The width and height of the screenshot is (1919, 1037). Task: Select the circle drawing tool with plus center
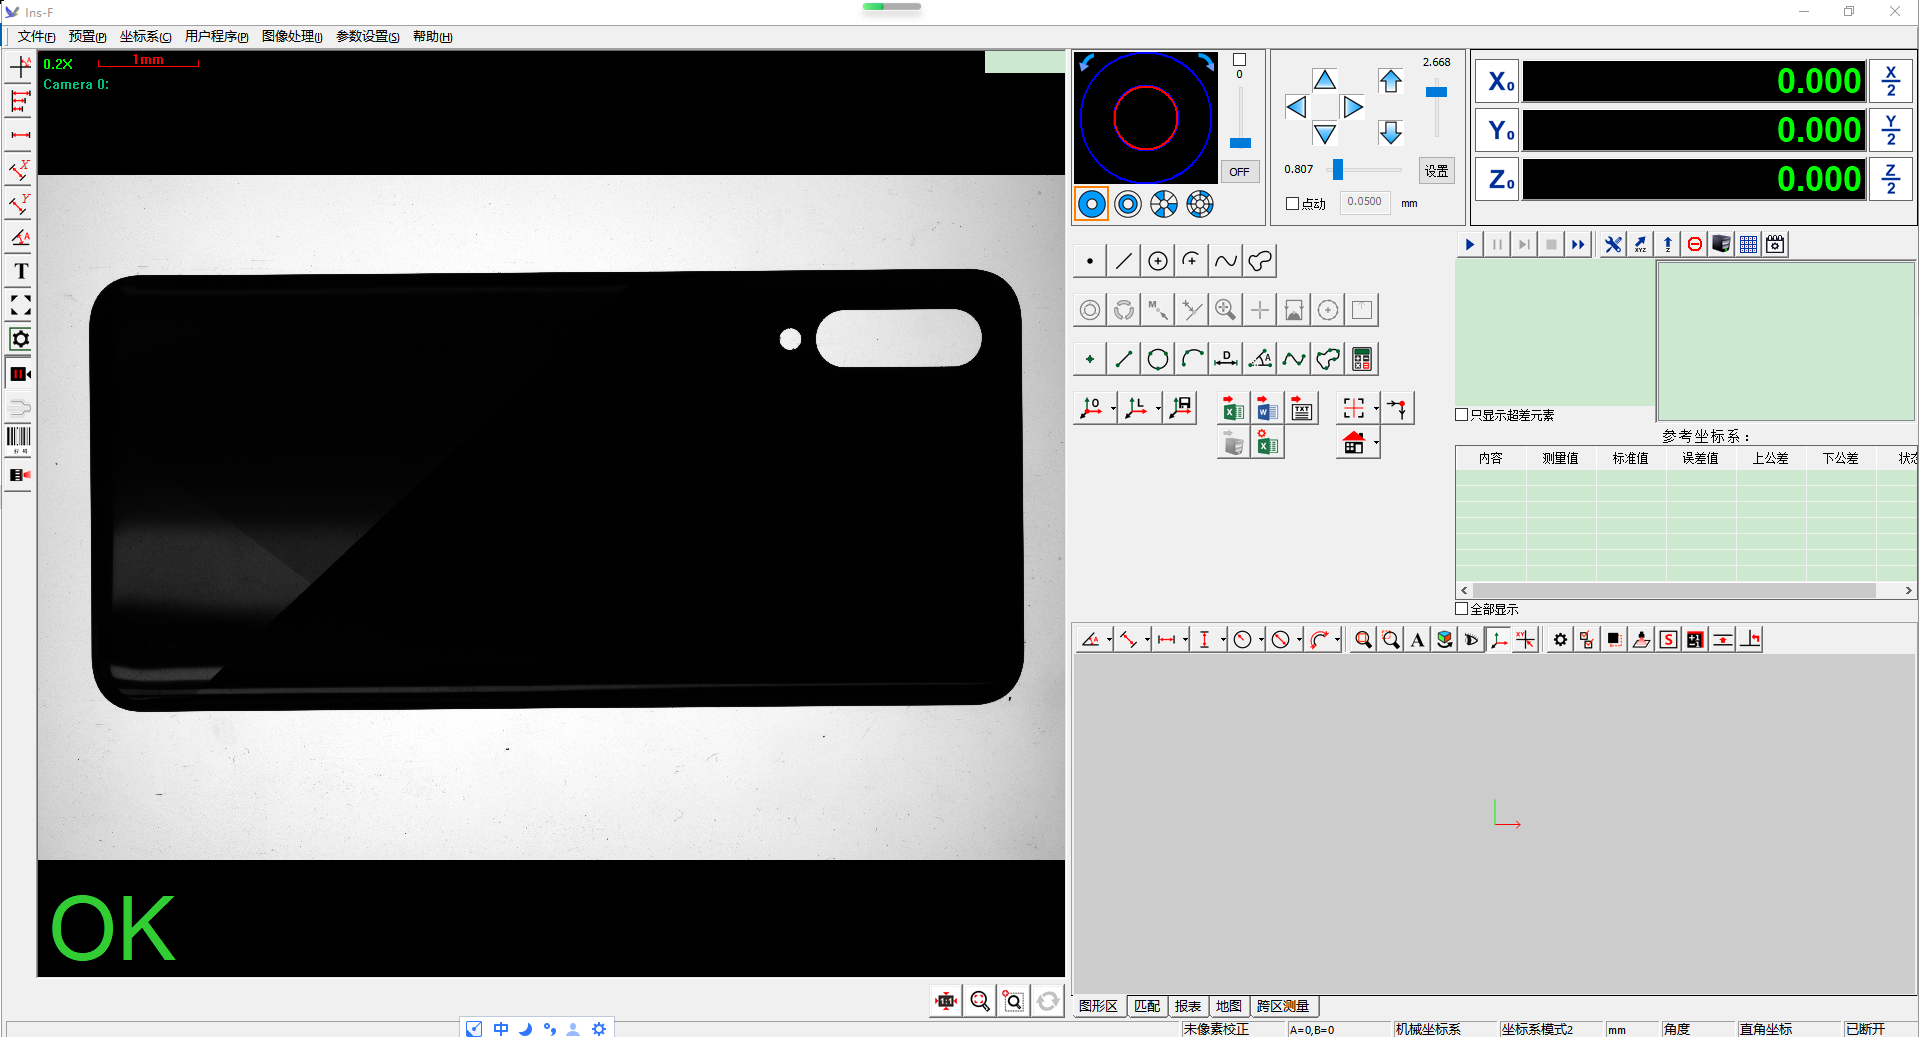[1158, 261]
